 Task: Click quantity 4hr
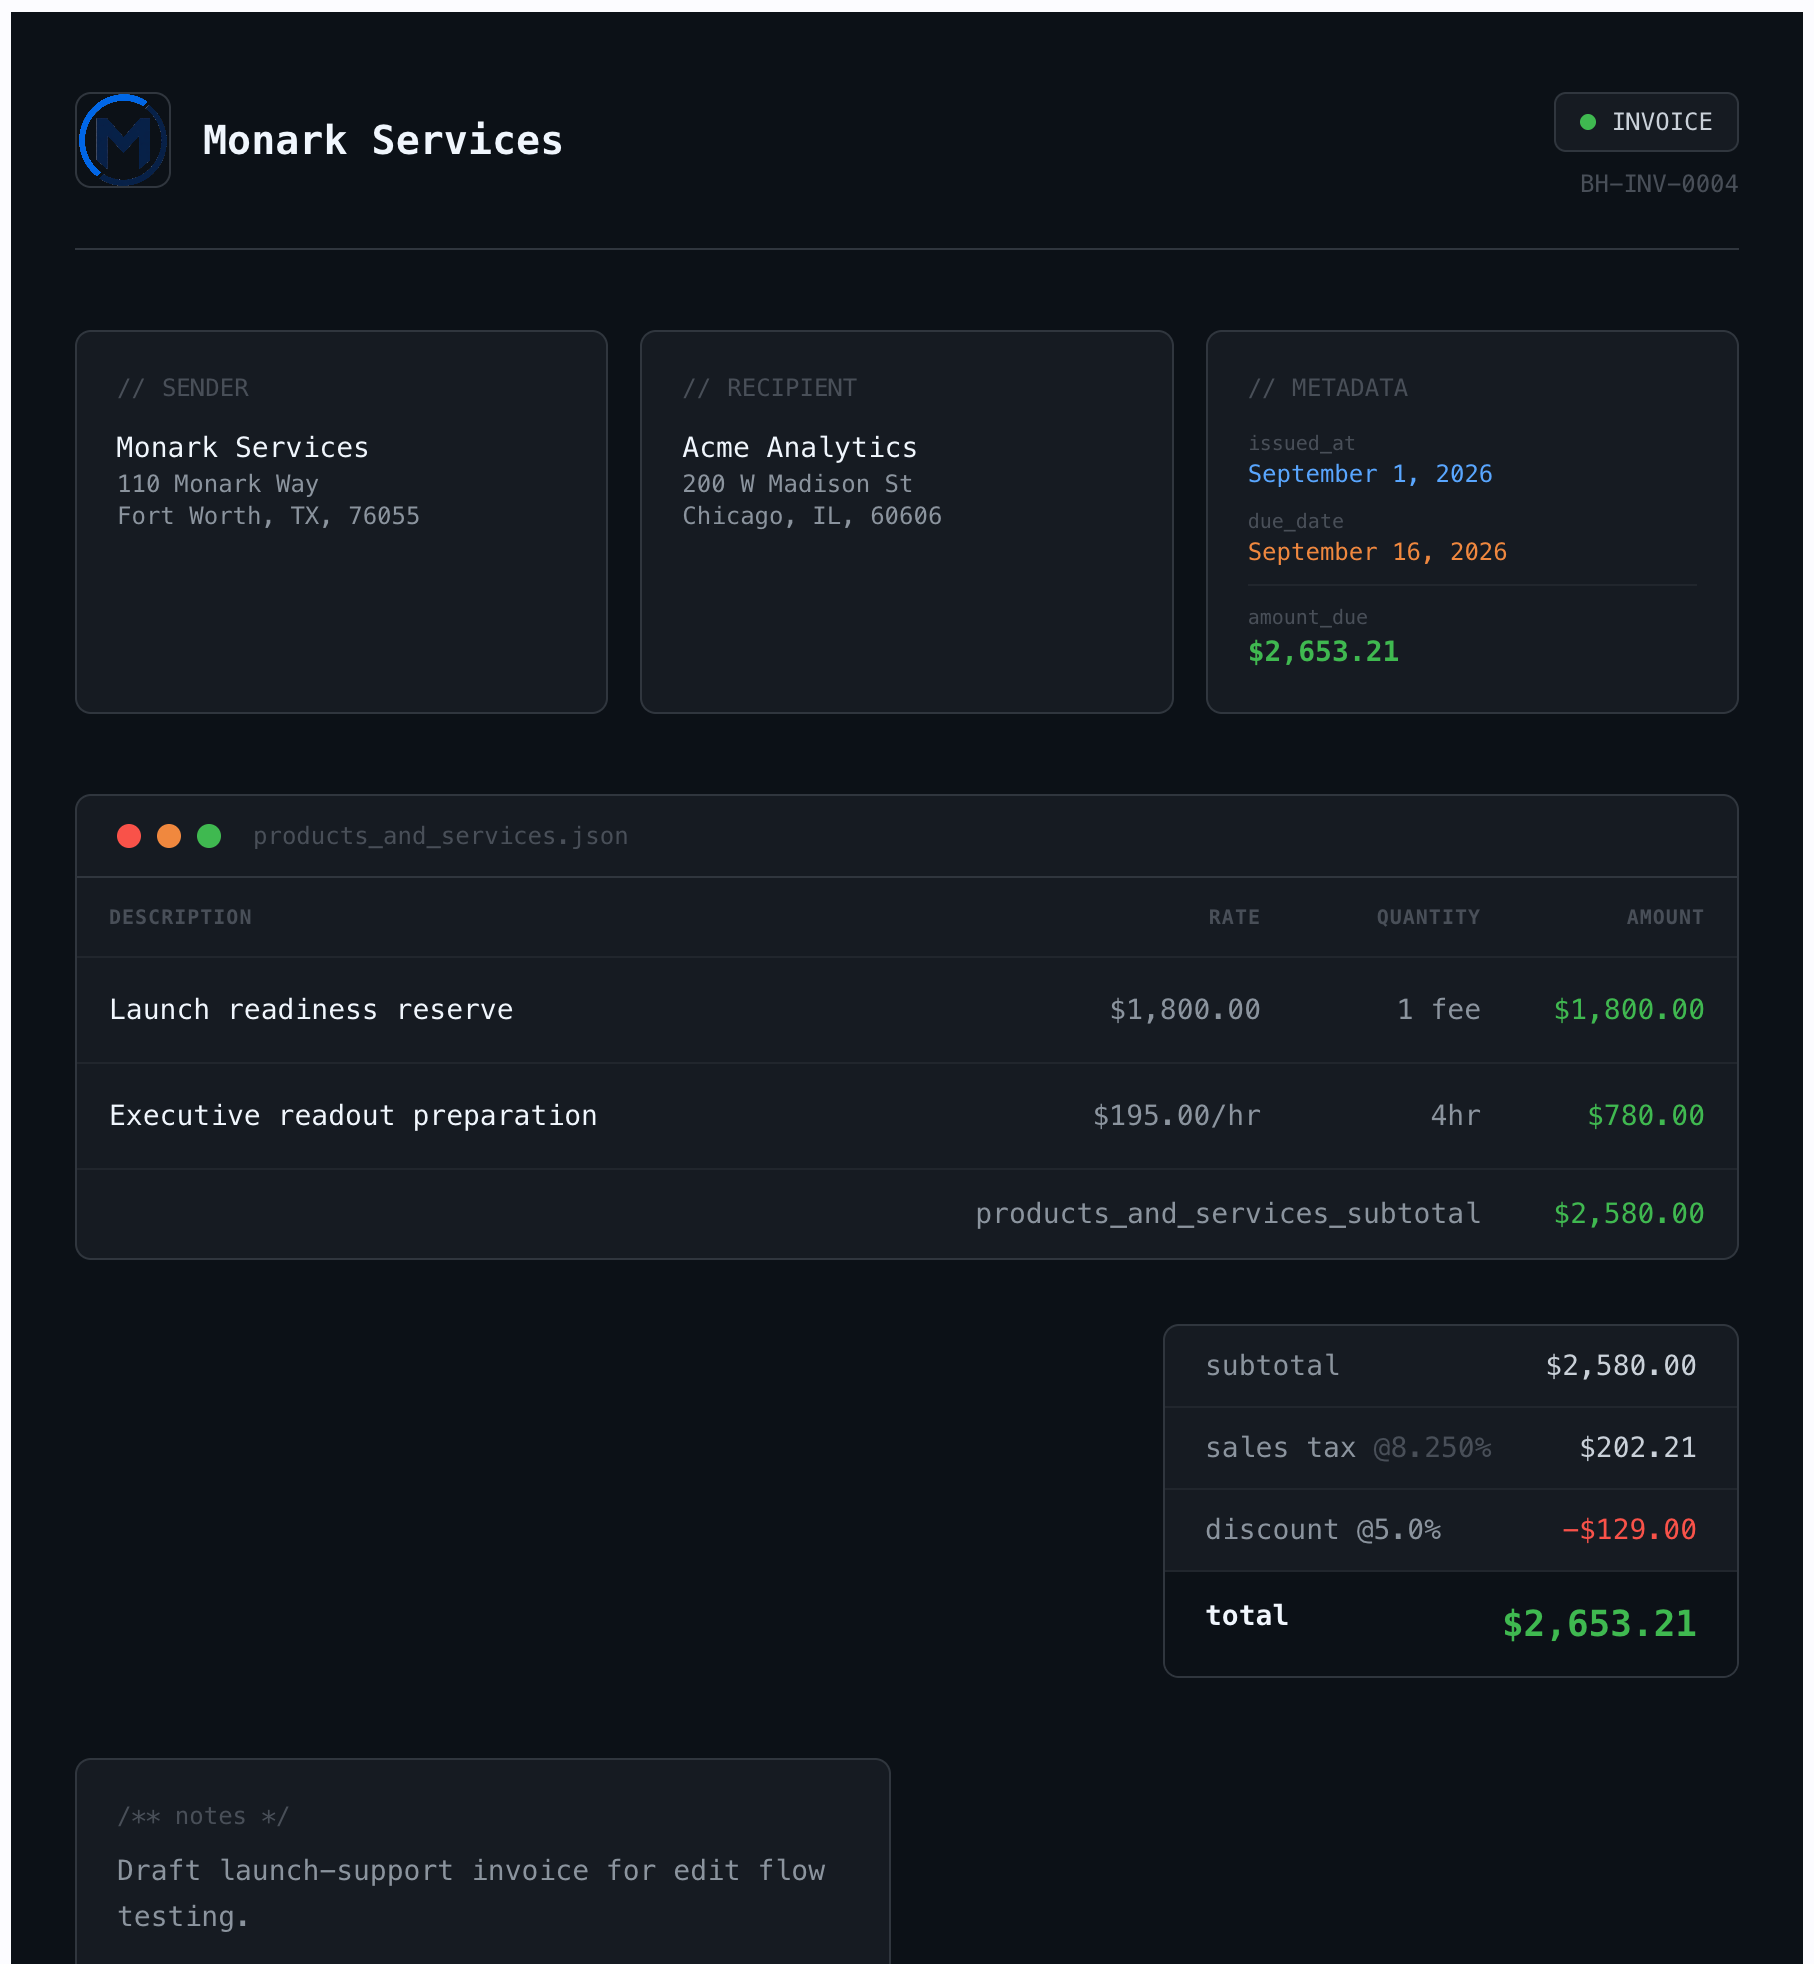click(x=1455, y=1116)
